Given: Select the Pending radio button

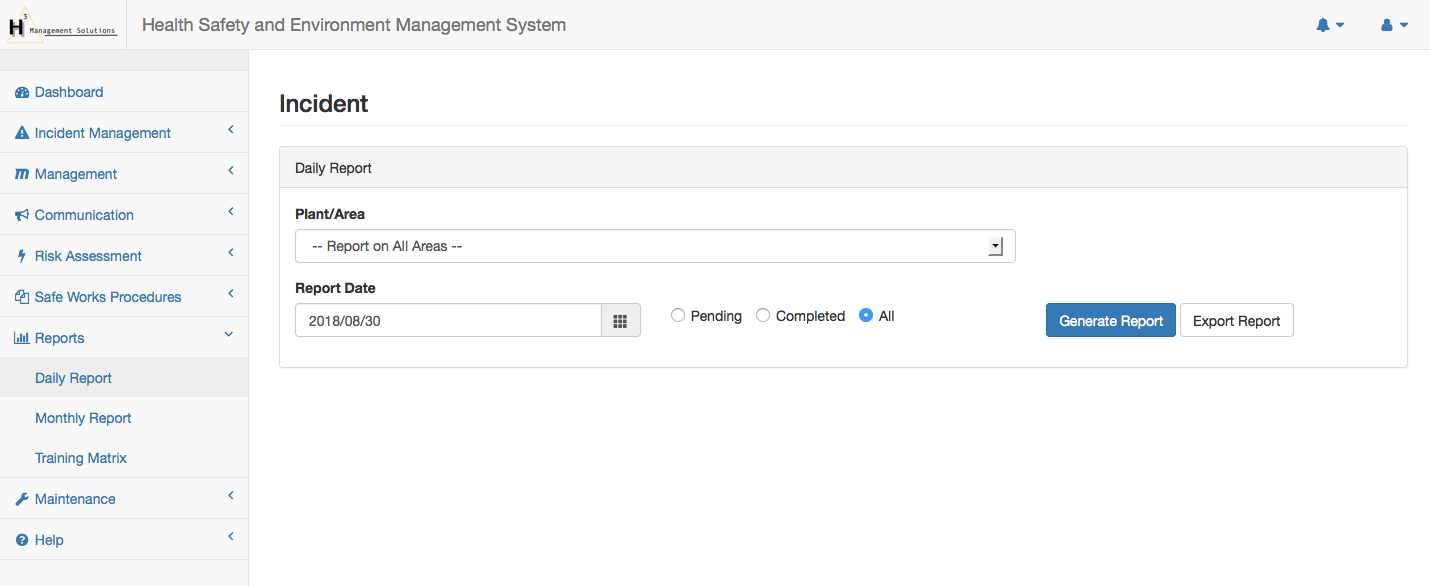Looking at the screenshot, I should 678,316.
